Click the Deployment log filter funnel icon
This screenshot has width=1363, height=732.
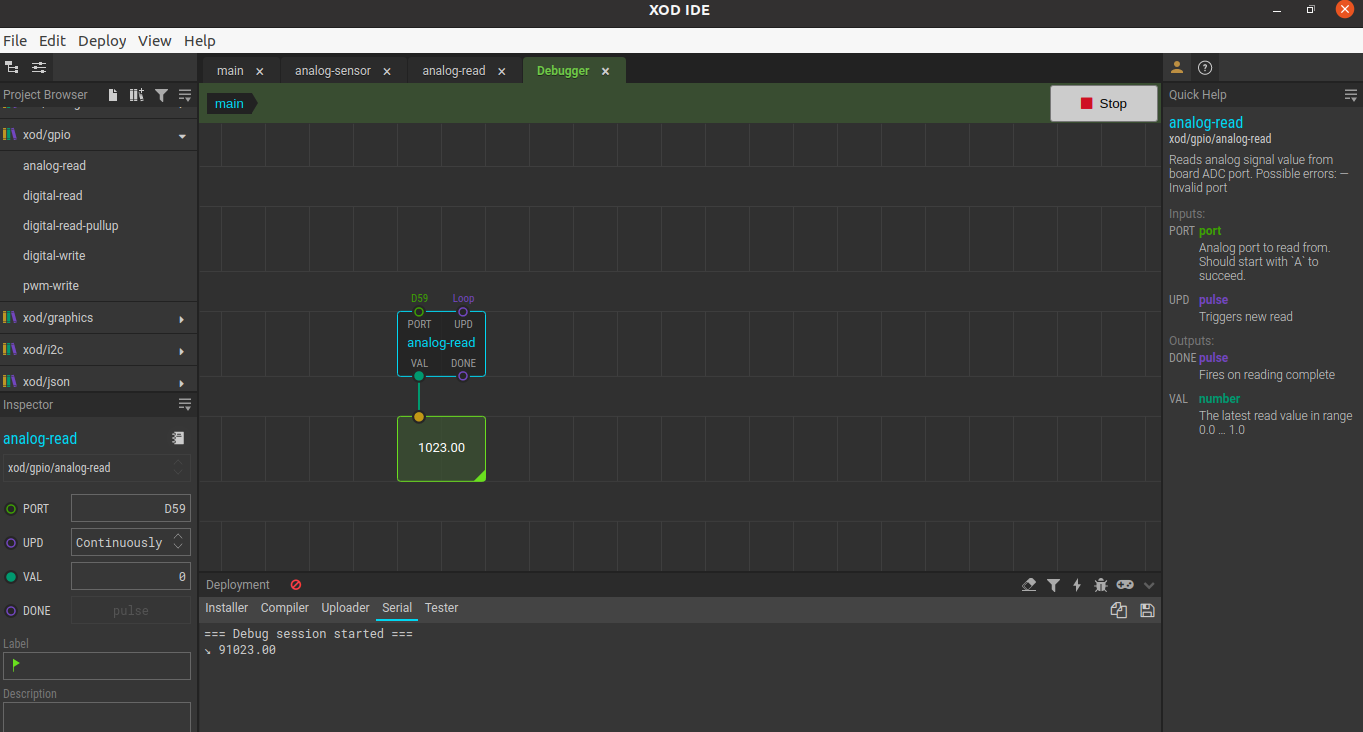[x=1053, y=585]
